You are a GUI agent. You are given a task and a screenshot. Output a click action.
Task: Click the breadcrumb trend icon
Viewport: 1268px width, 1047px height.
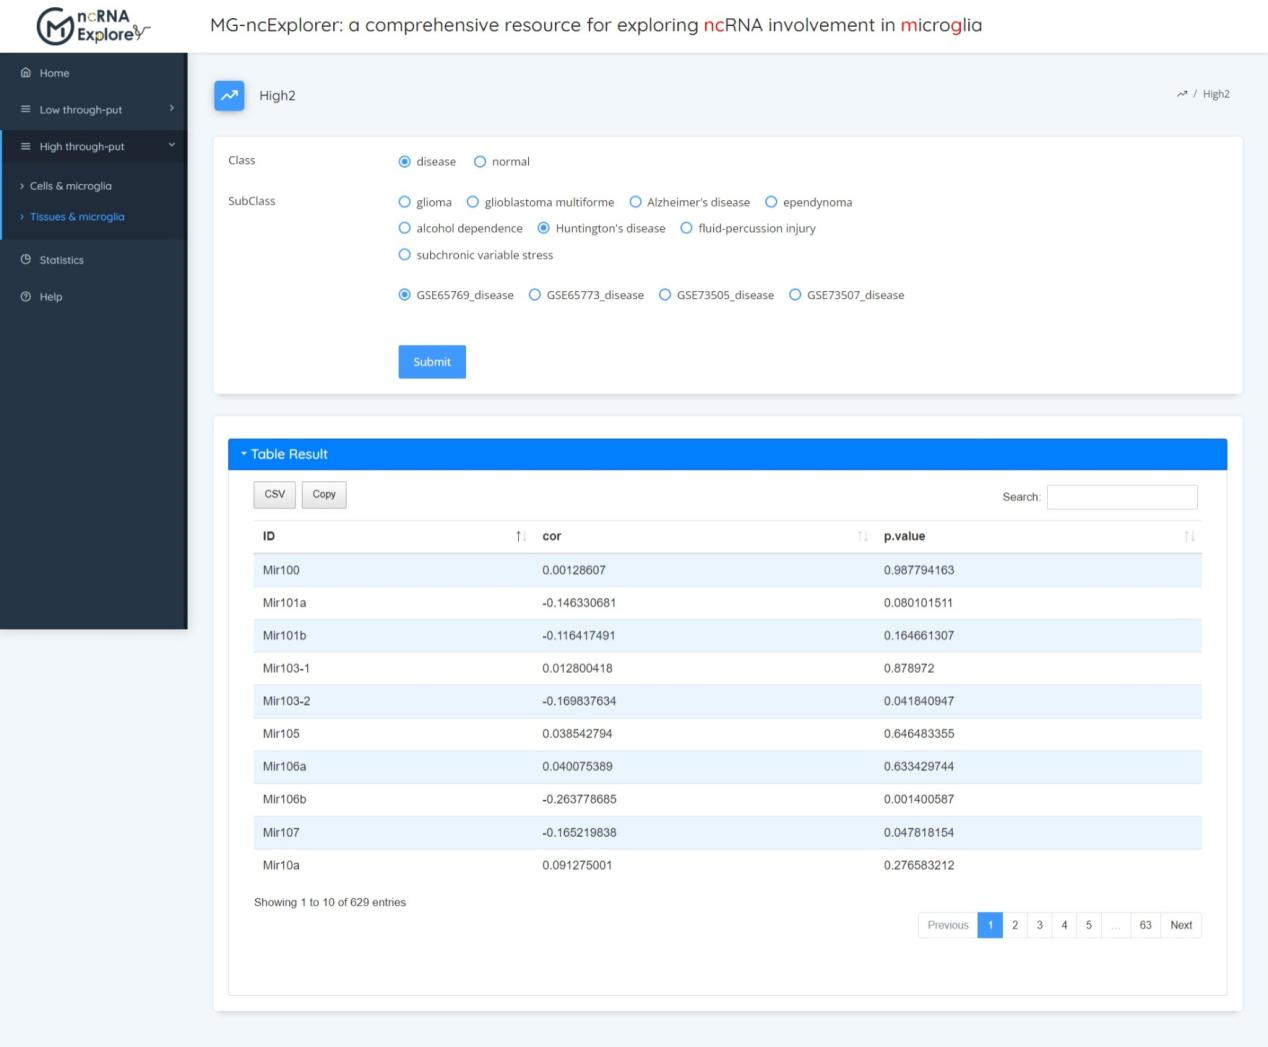1182,94
